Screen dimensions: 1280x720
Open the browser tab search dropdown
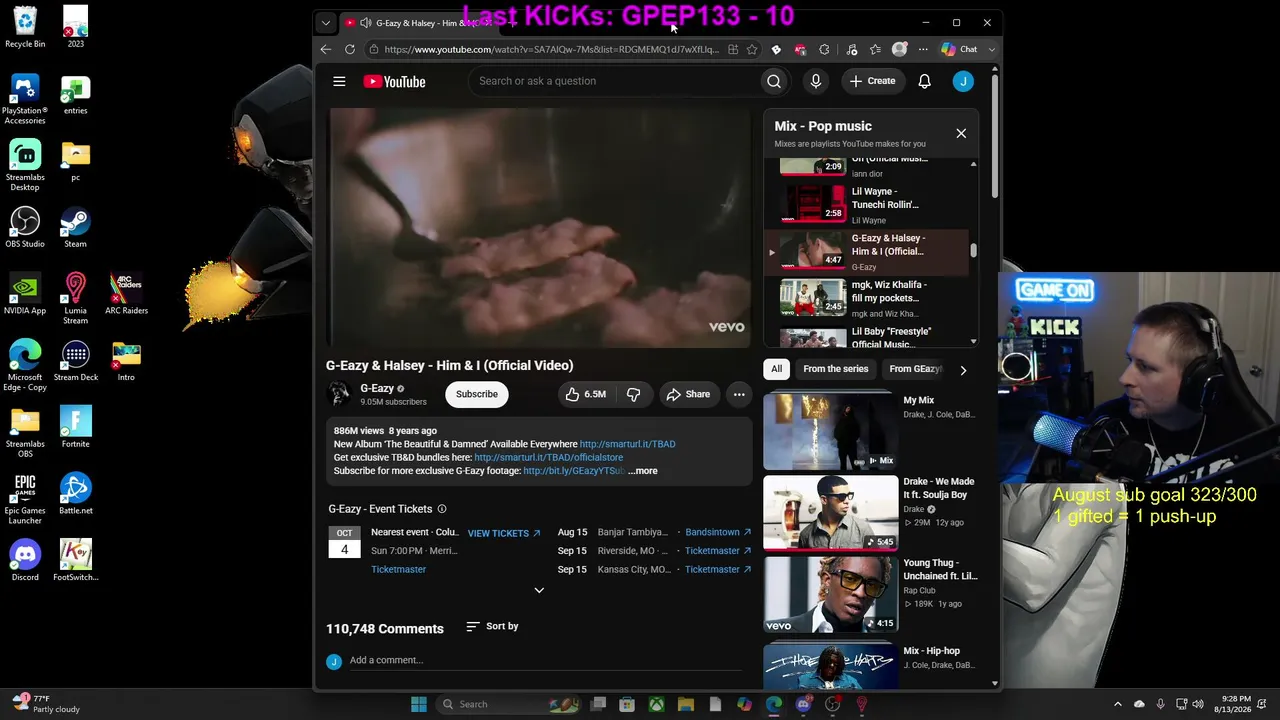coord(326,22)
